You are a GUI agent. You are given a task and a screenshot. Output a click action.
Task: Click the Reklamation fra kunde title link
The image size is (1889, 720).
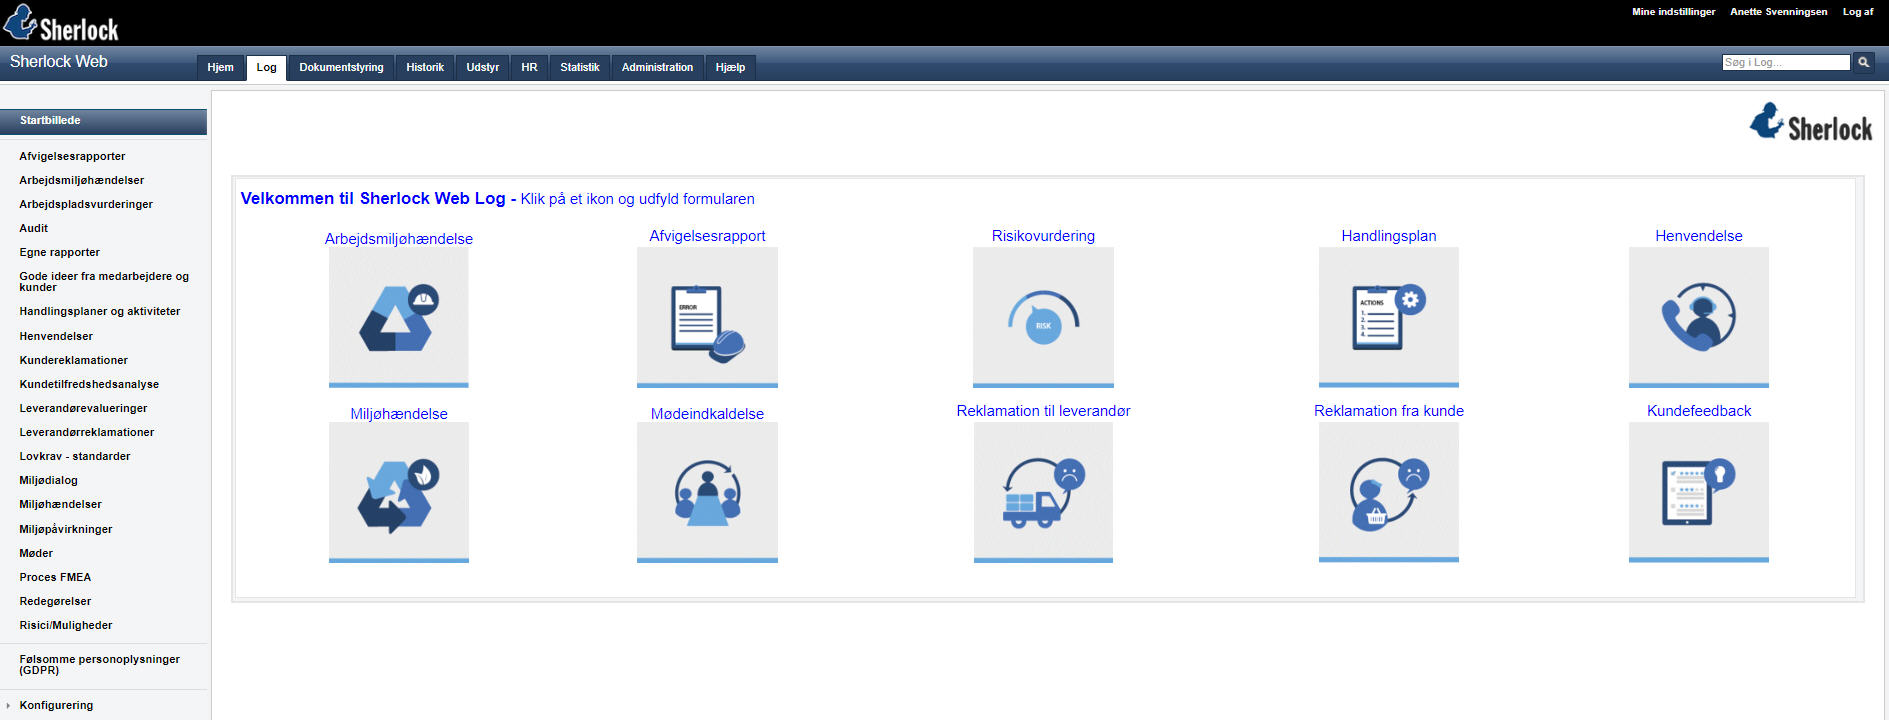(x=1389, y=411)
